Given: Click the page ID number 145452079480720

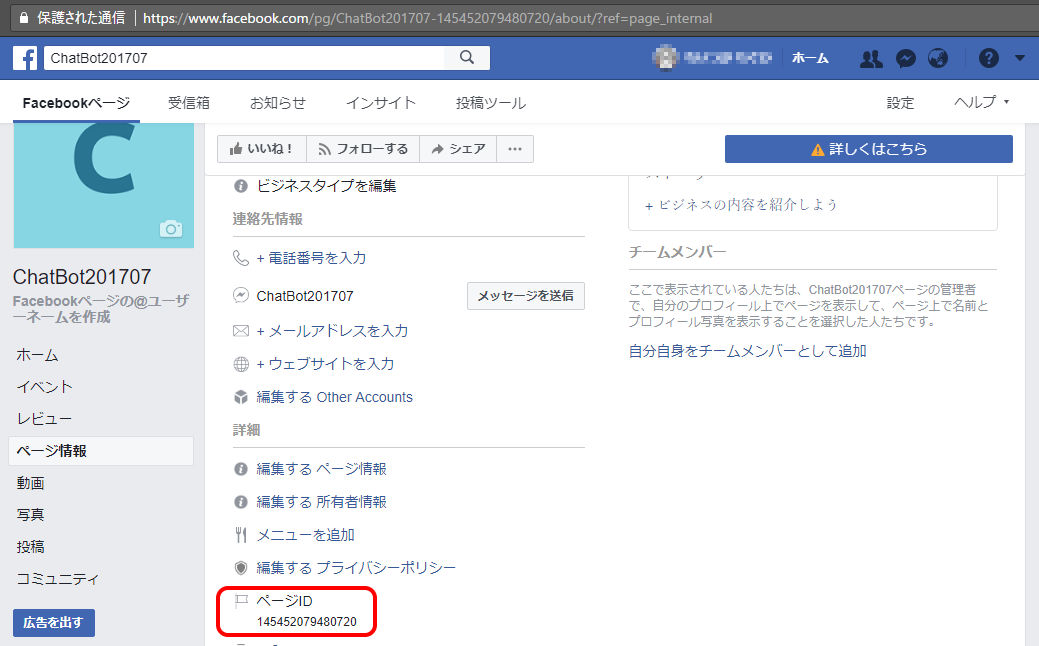Looking at the screenshot, I should pyautogui.click(x=307, y=621).
